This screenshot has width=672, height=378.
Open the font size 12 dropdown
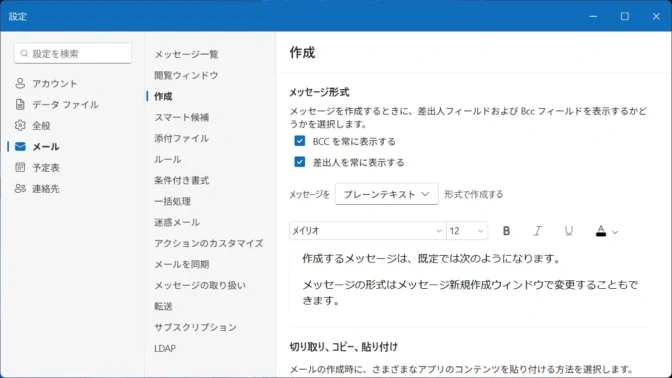coord(467,231)
